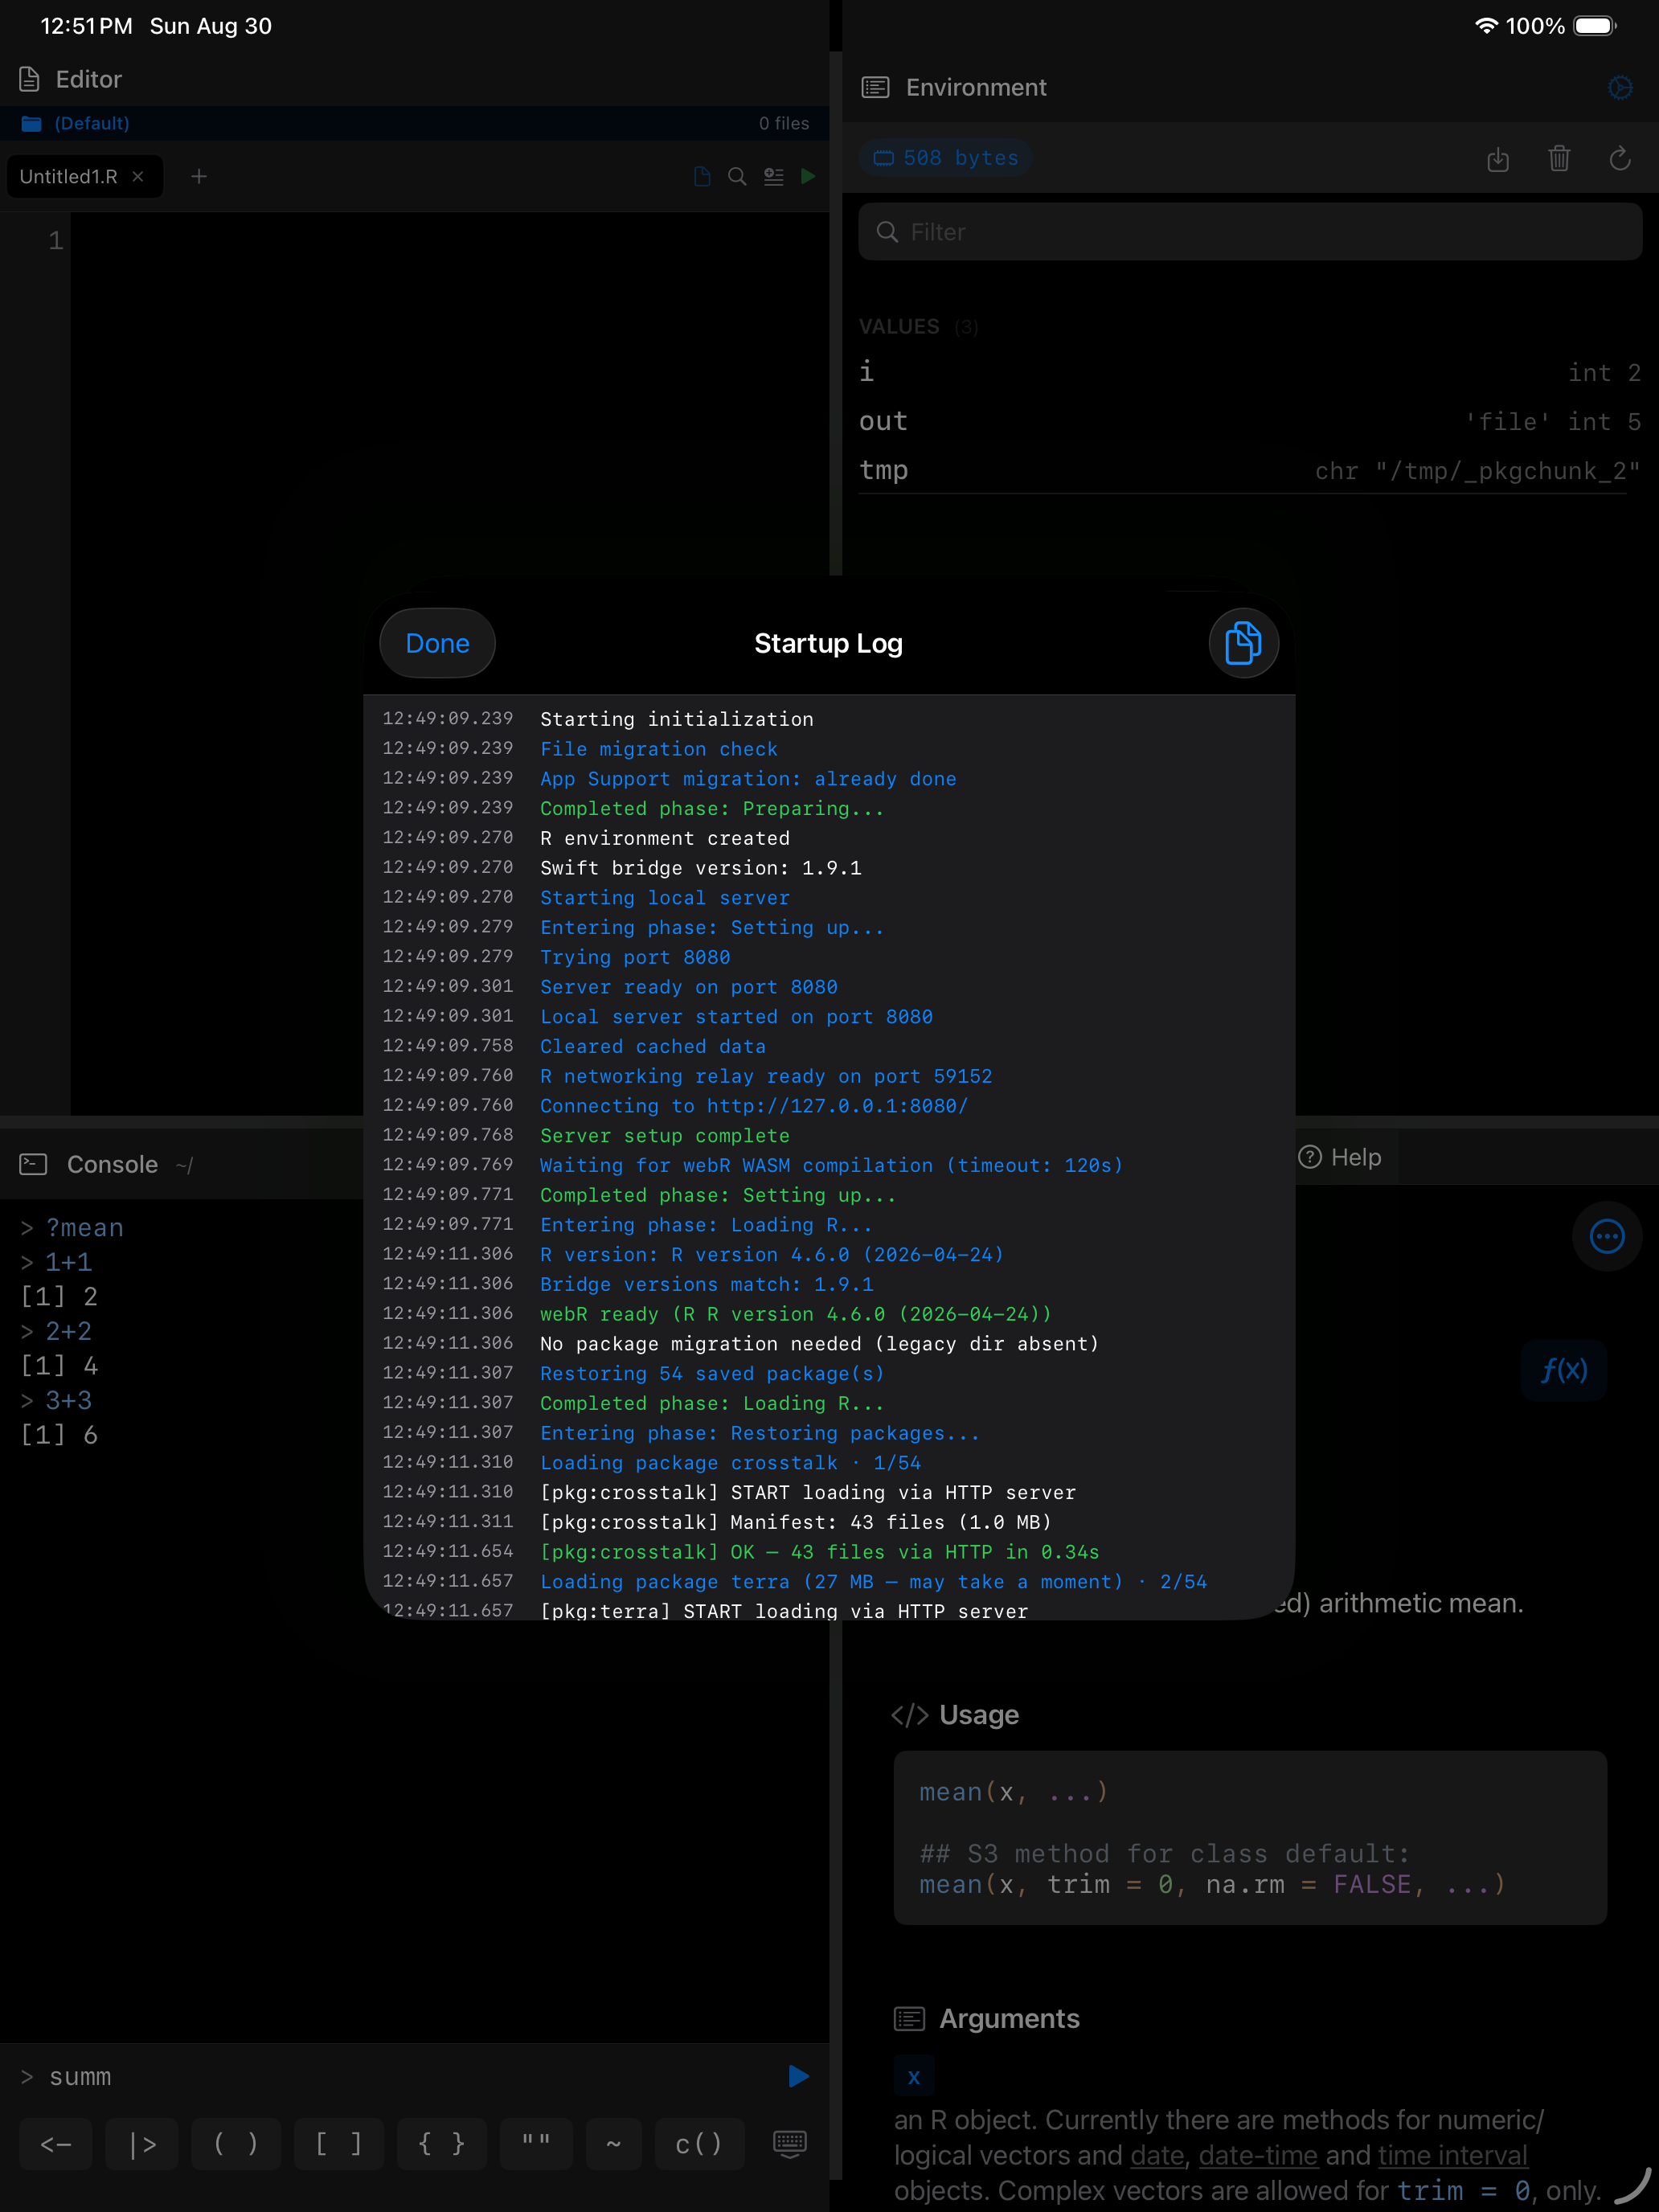Click log line 'Server ready on port 8080'

click(689, 987)
